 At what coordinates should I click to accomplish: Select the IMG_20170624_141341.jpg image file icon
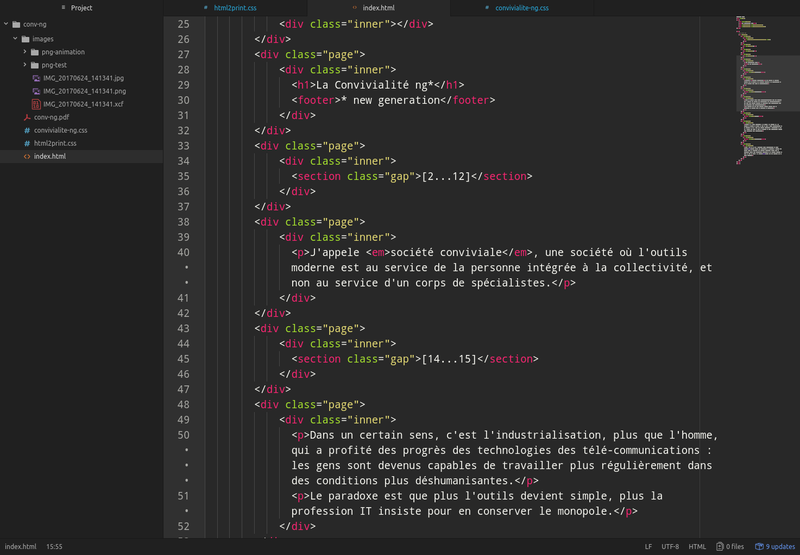pyautogui.click(x=36, y=78)
